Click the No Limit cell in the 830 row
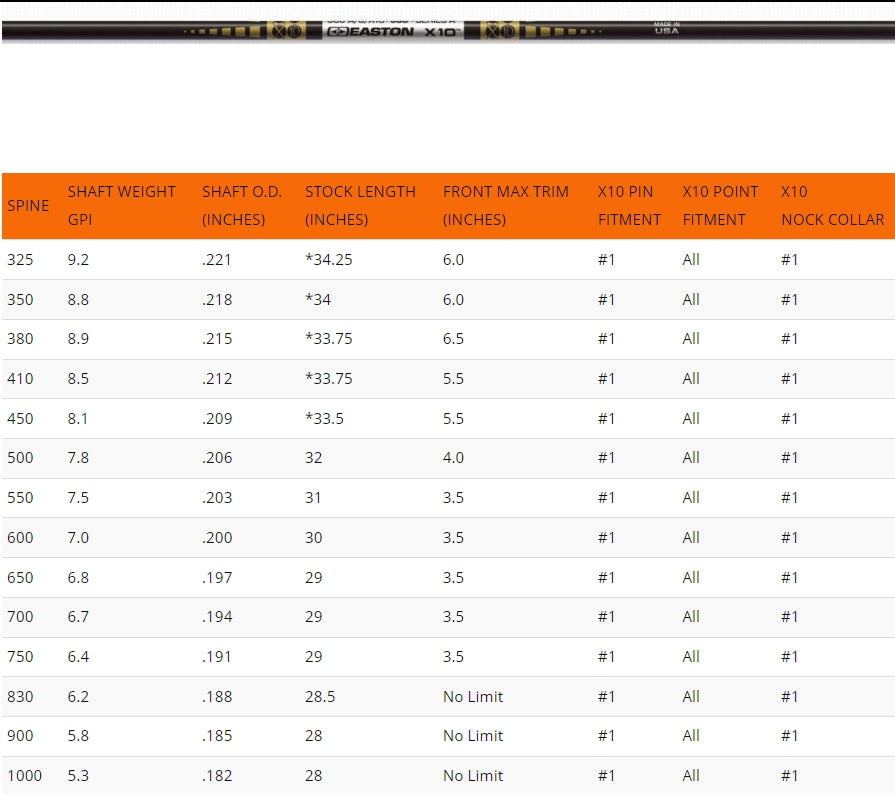The image size is (895, 811). tap(473, 697)
